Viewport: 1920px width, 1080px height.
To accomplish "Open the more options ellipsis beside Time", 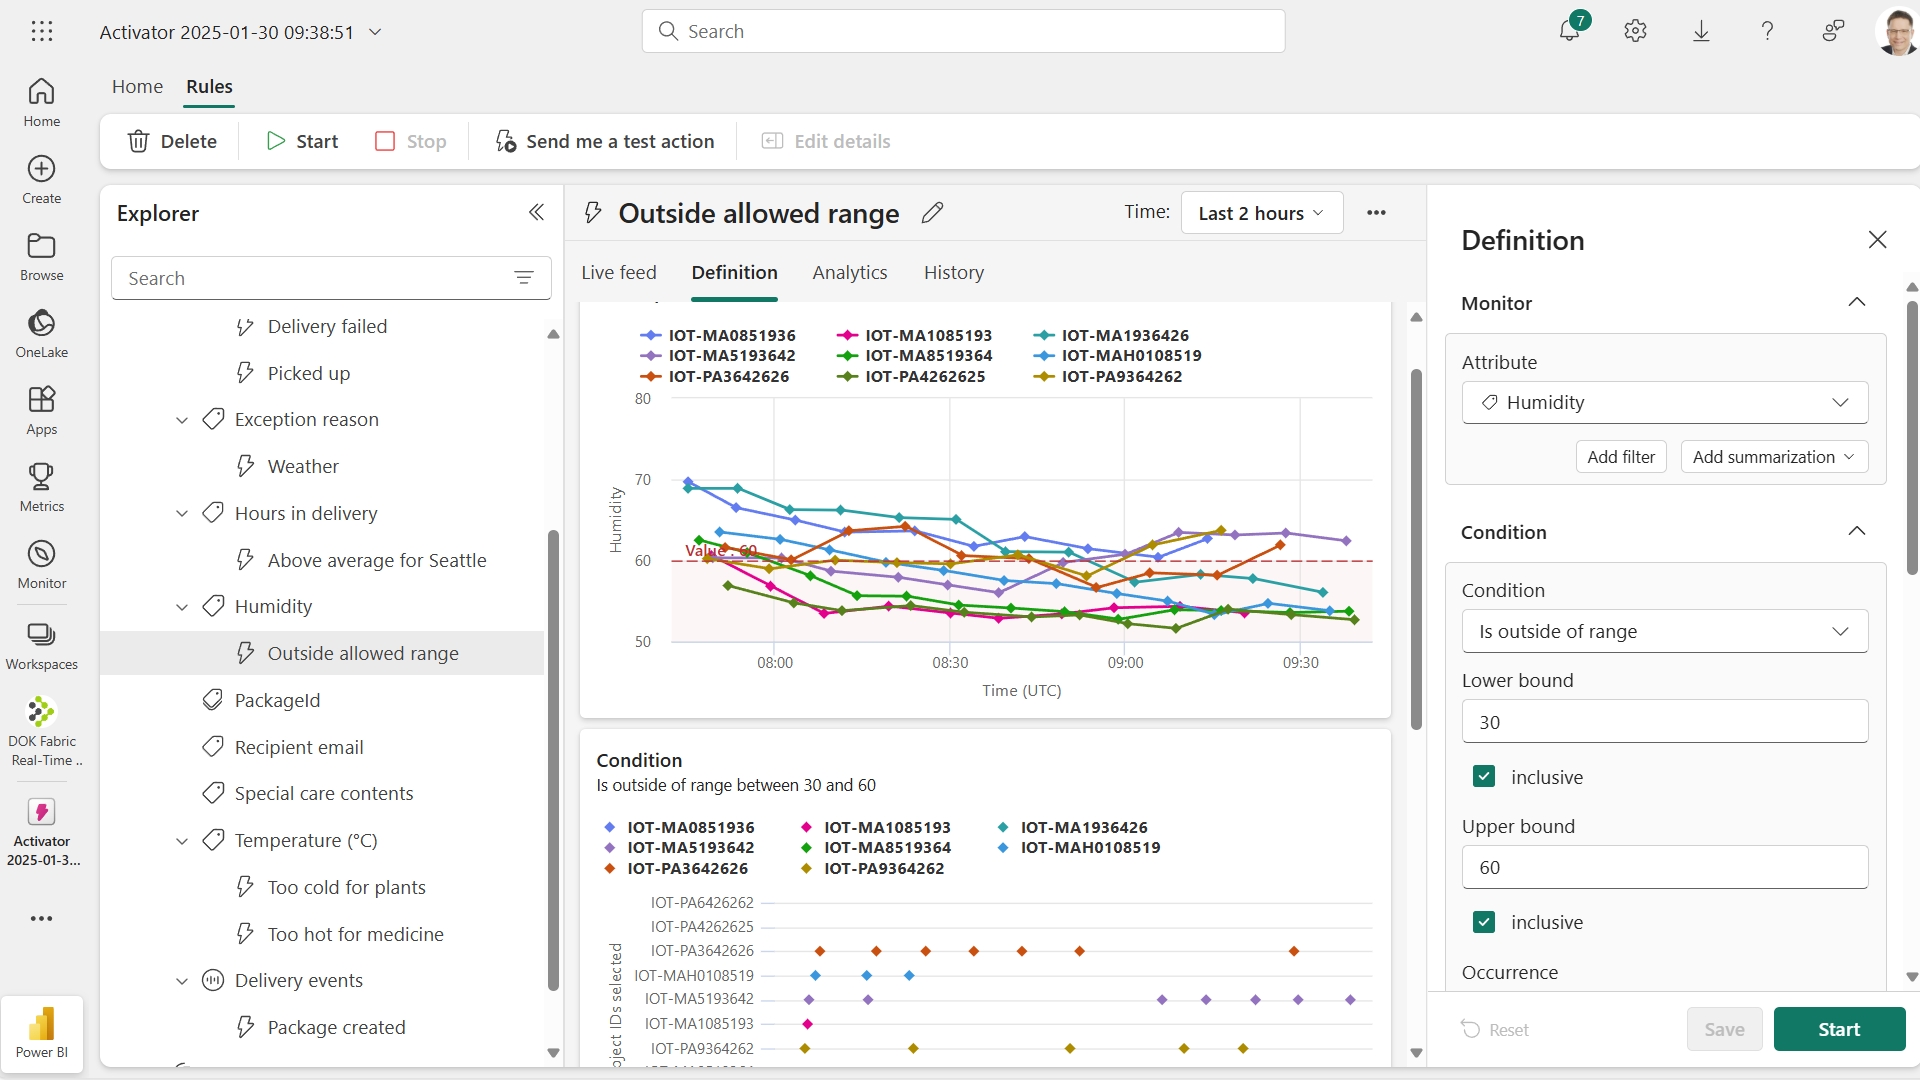I will tap(1376, 213).
